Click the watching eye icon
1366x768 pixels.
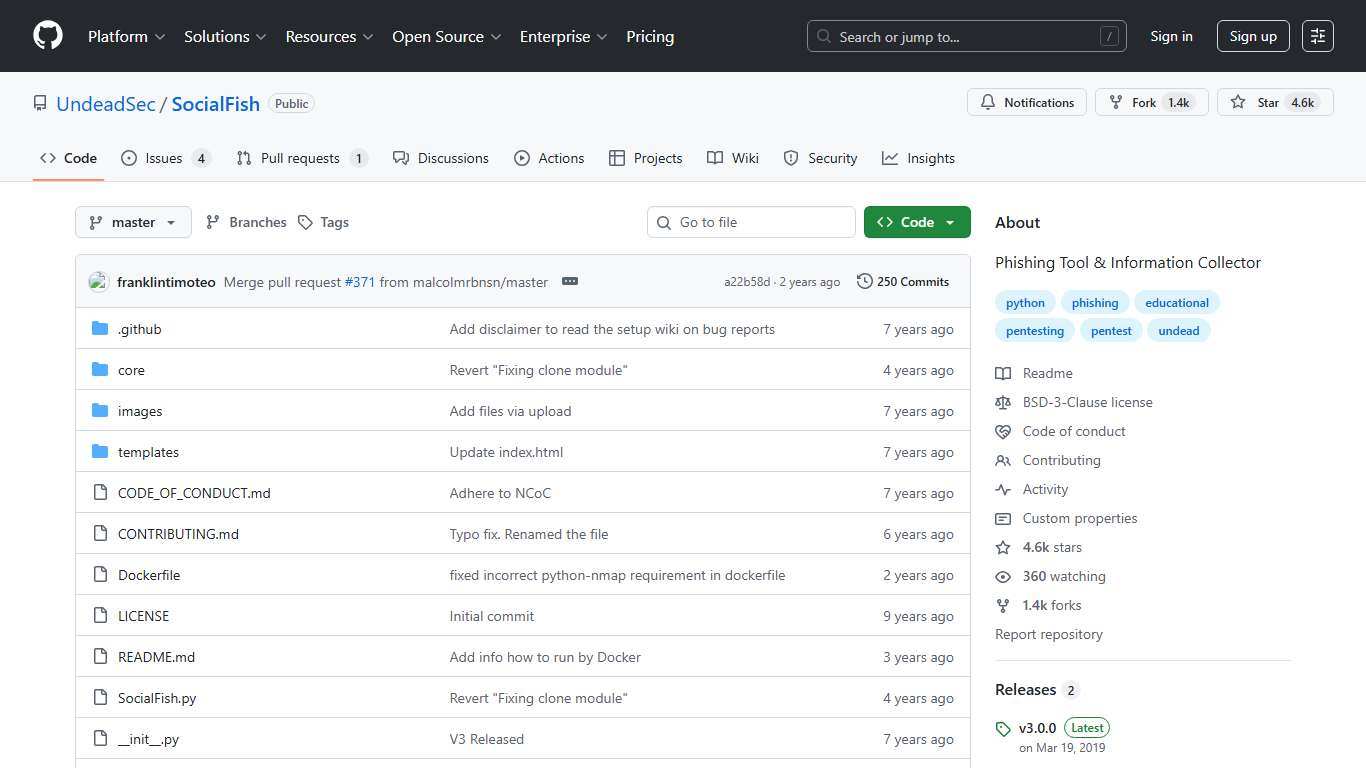[1003, 576]
